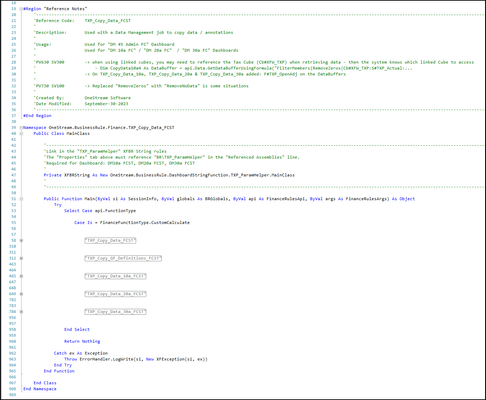The height and width of the screenshot is (400, 486).
Task: Click line number 47 in the gutter
Action: coord(14,175)
